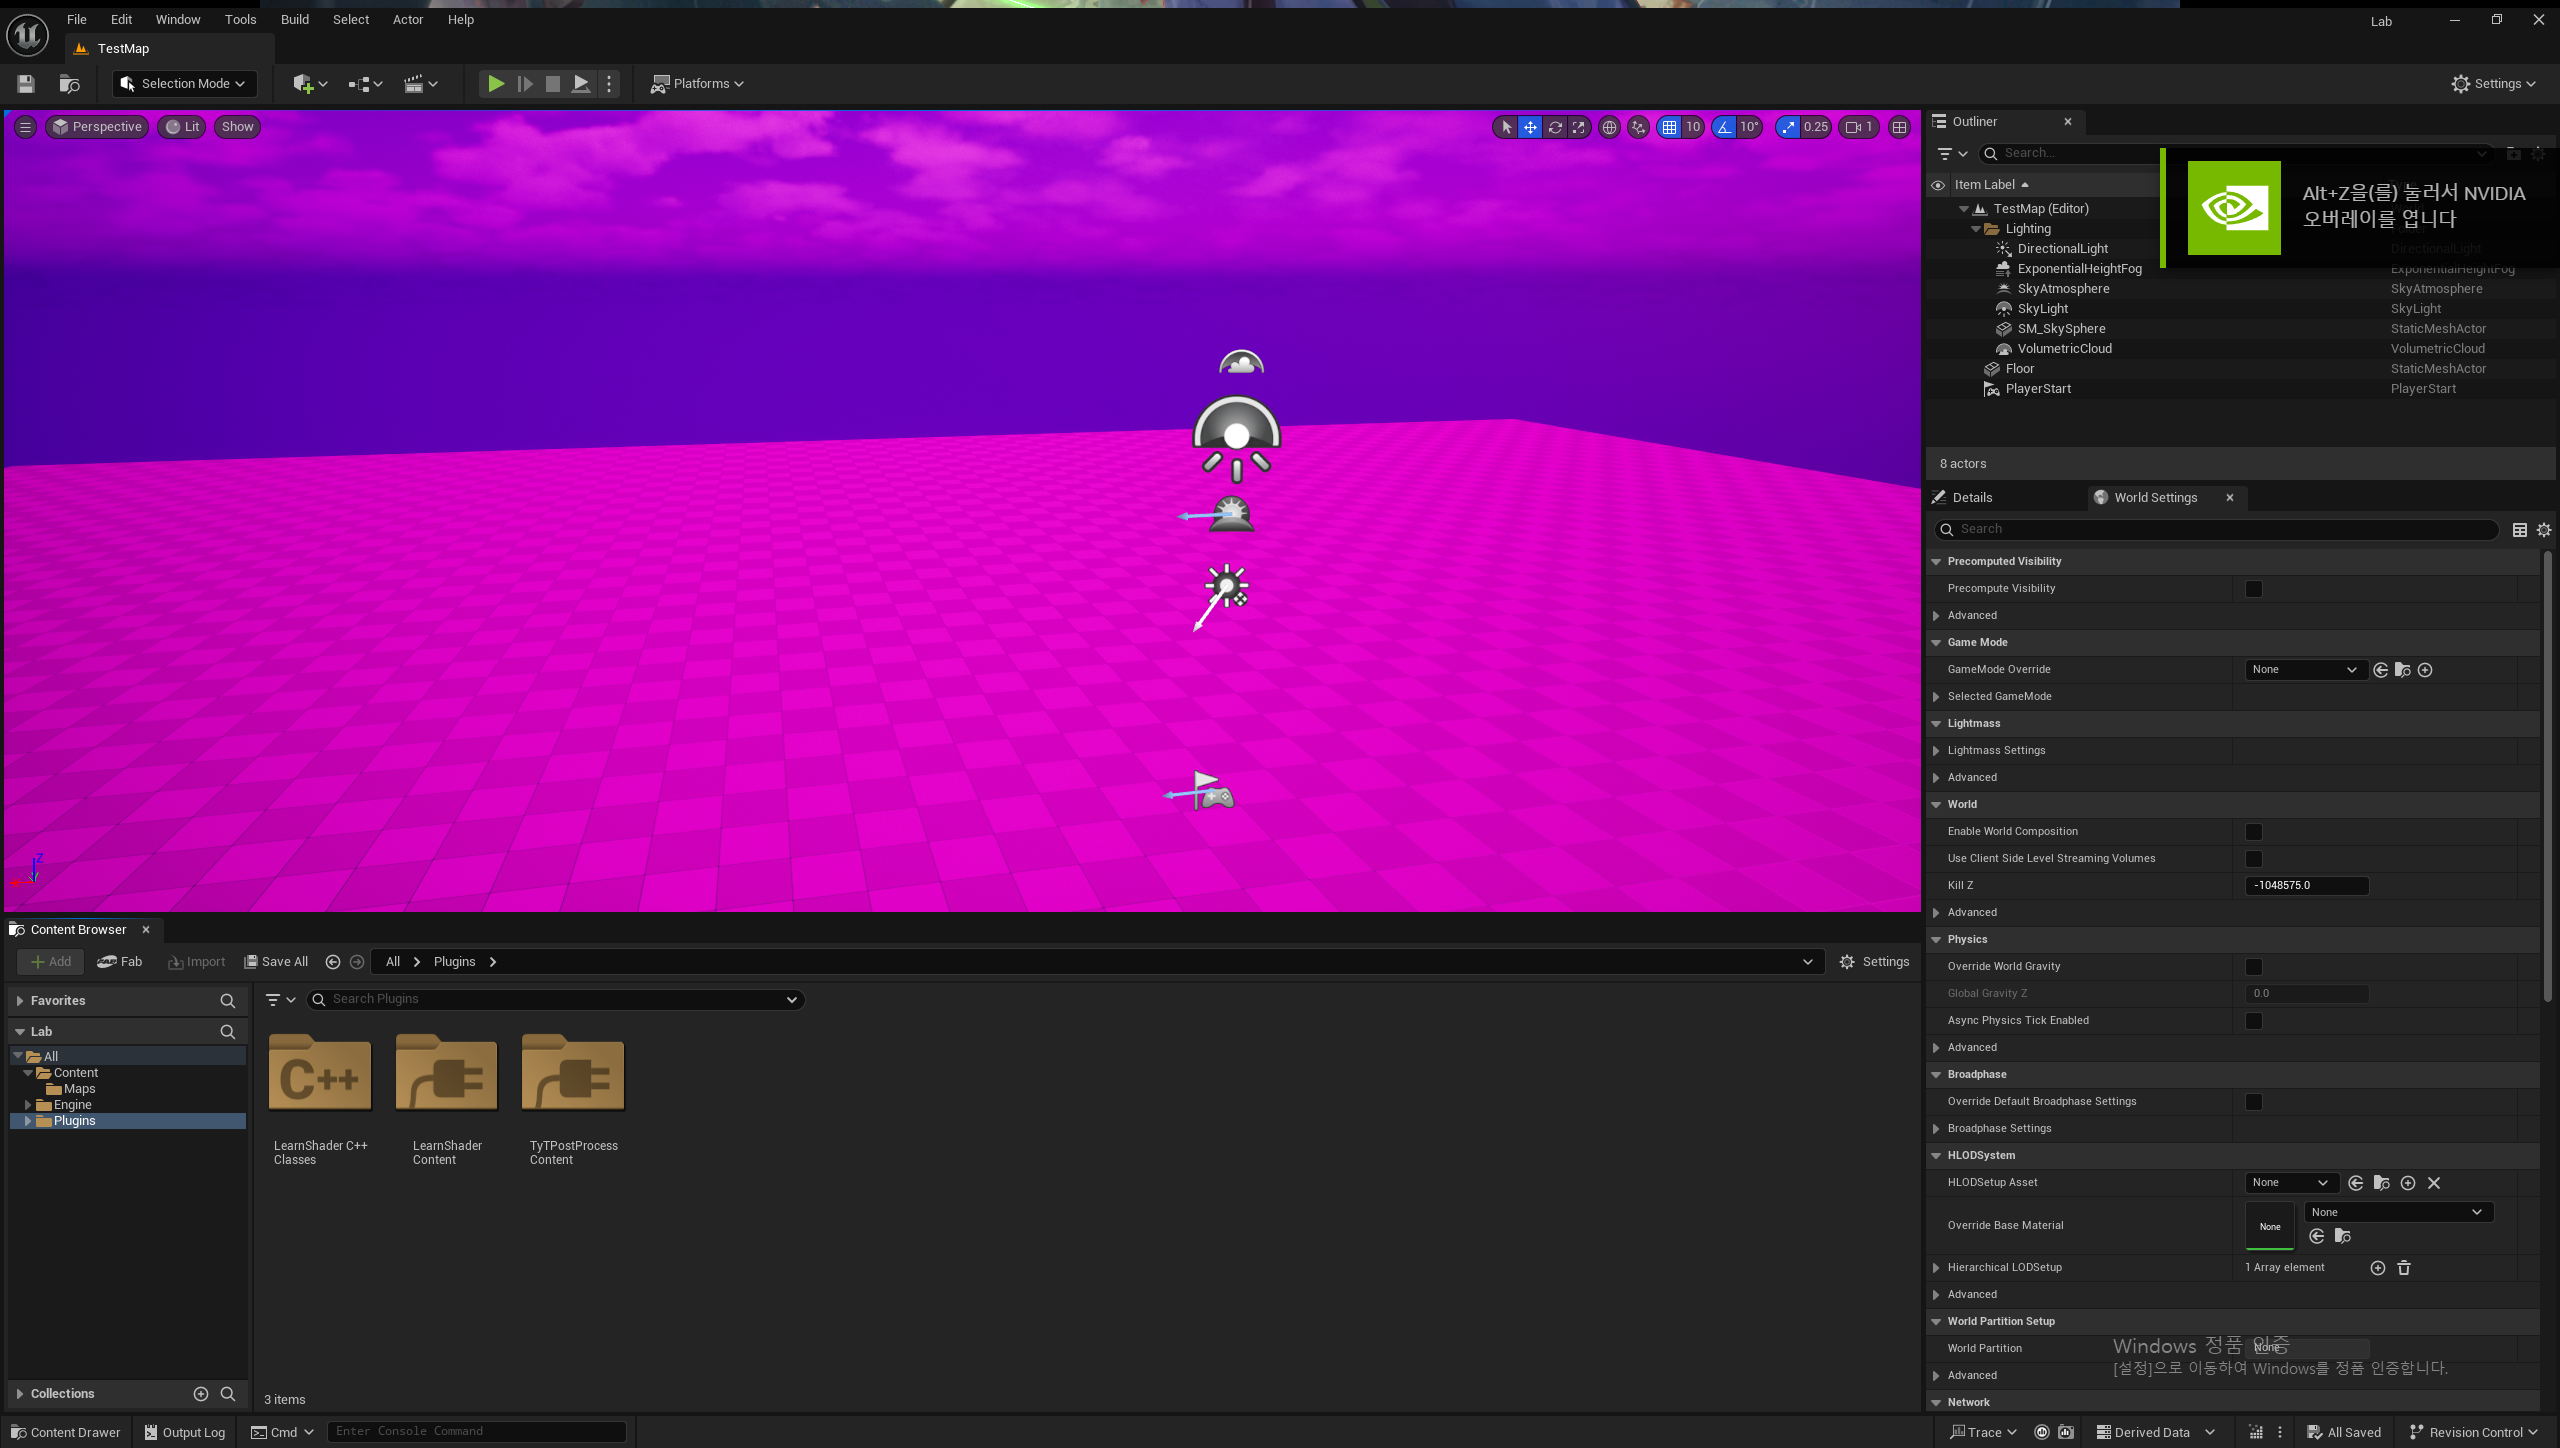Open the Build menu
Screen dimensions: 2560x1448
pos(294,19)
